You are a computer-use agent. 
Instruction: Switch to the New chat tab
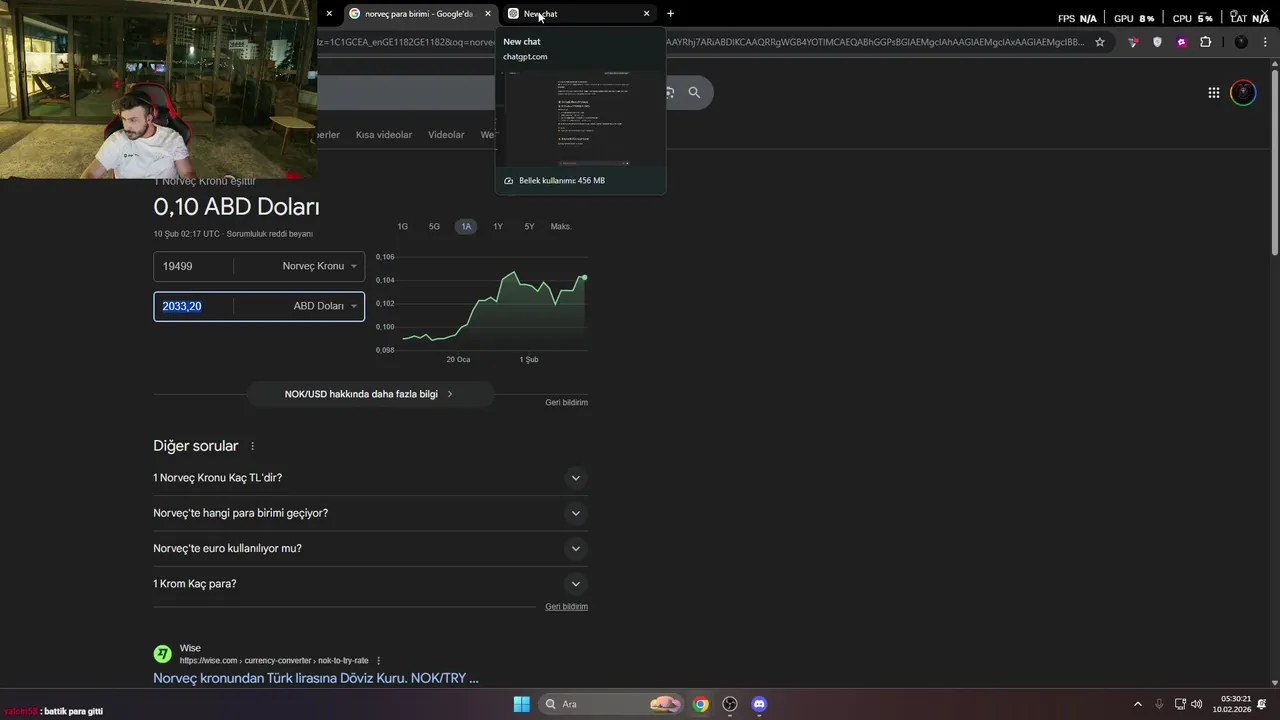coord(580,13)
